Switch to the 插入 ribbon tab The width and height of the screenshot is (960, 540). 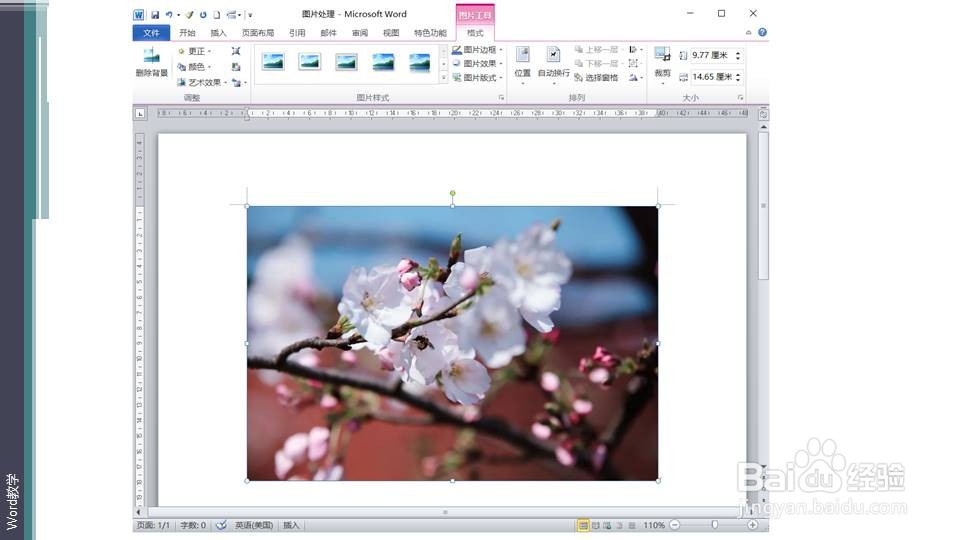(x=219, y=33)
